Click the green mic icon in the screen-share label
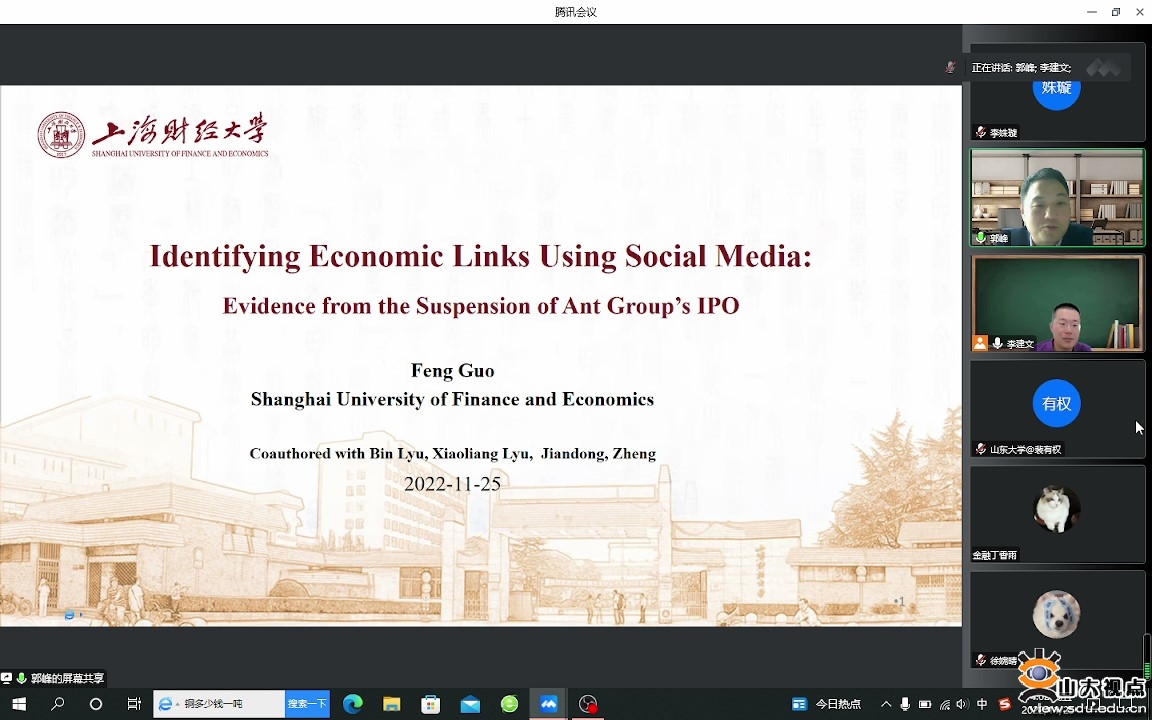This screenshot has width=1152, height=720. [x=21, y=678]
